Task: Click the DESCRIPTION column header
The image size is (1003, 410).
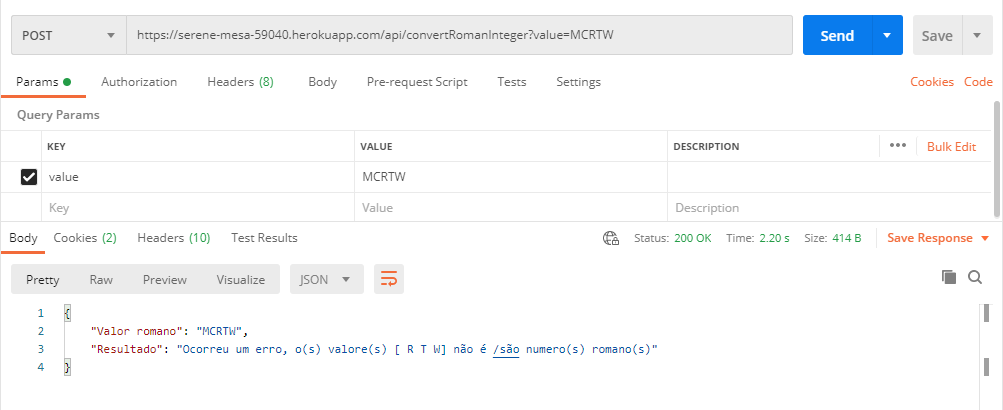Action: click(x=706, y=146)
